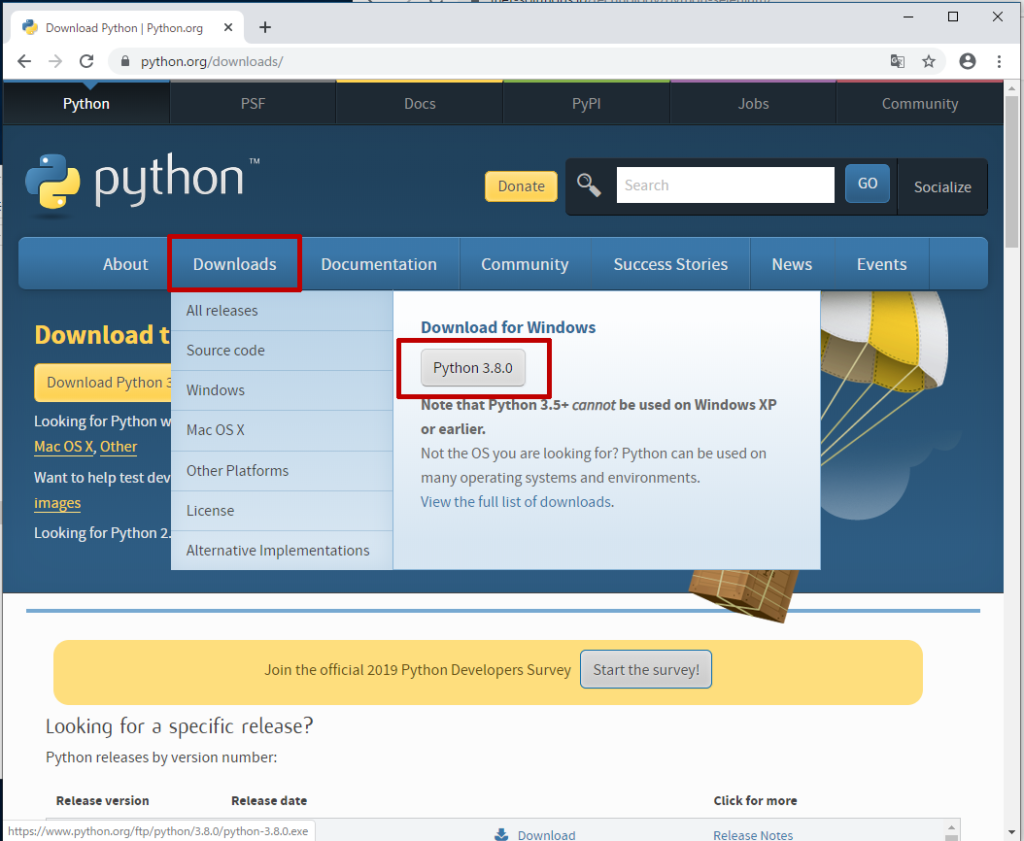
Task: Open the Chrome three-dot menu
Action: click(999, 61)
